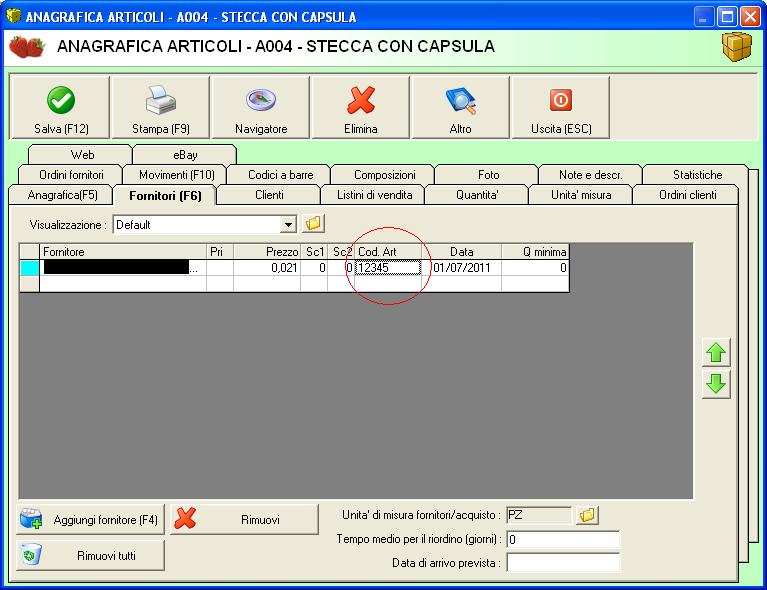Open the Note e descr. tab

[x=590, y=175]
